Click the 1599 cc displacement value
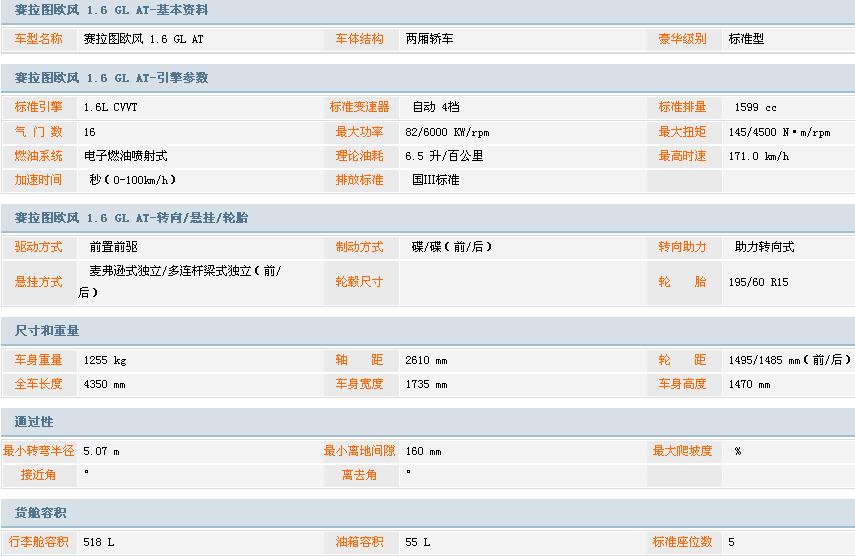 (755, 107)
